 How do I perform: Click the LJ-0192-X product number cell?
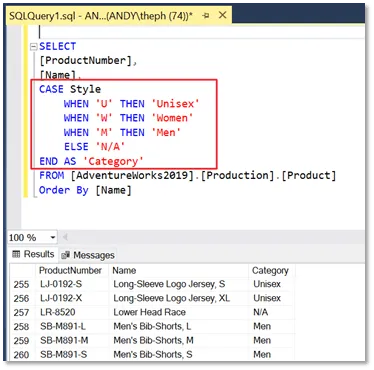pos(61,298)
